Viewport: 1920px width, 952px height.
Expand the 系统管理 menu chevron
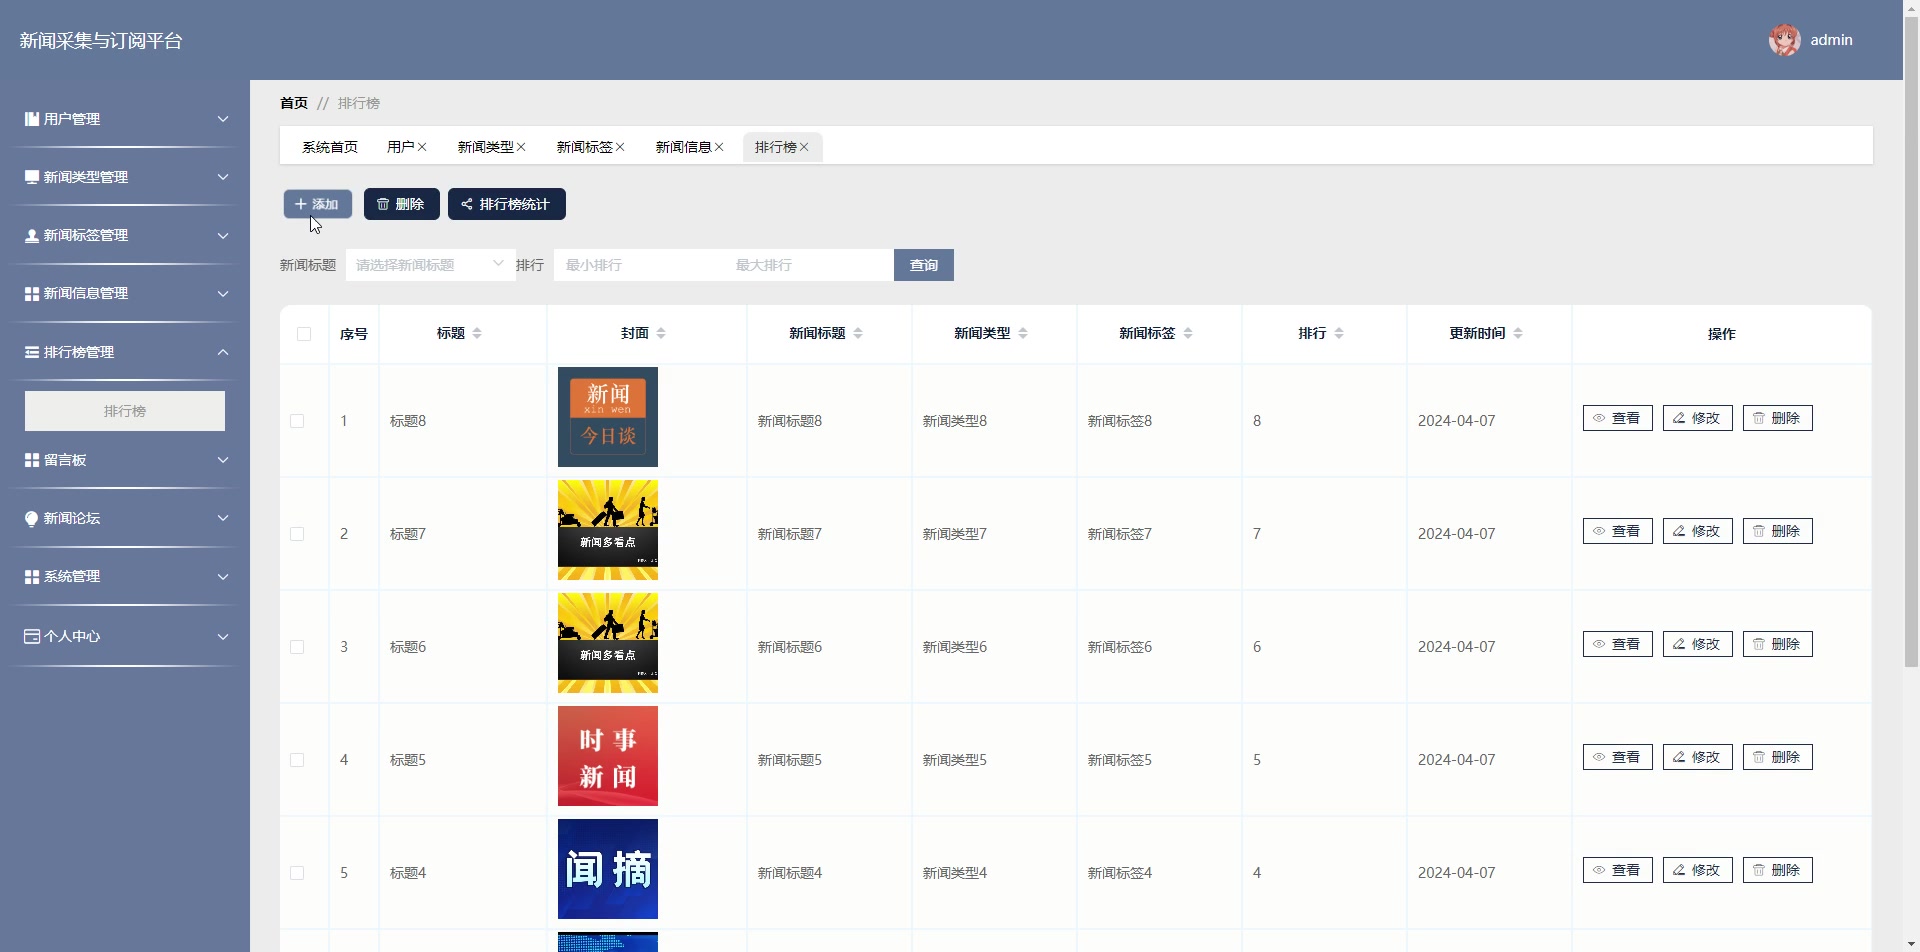click(223, 577)
